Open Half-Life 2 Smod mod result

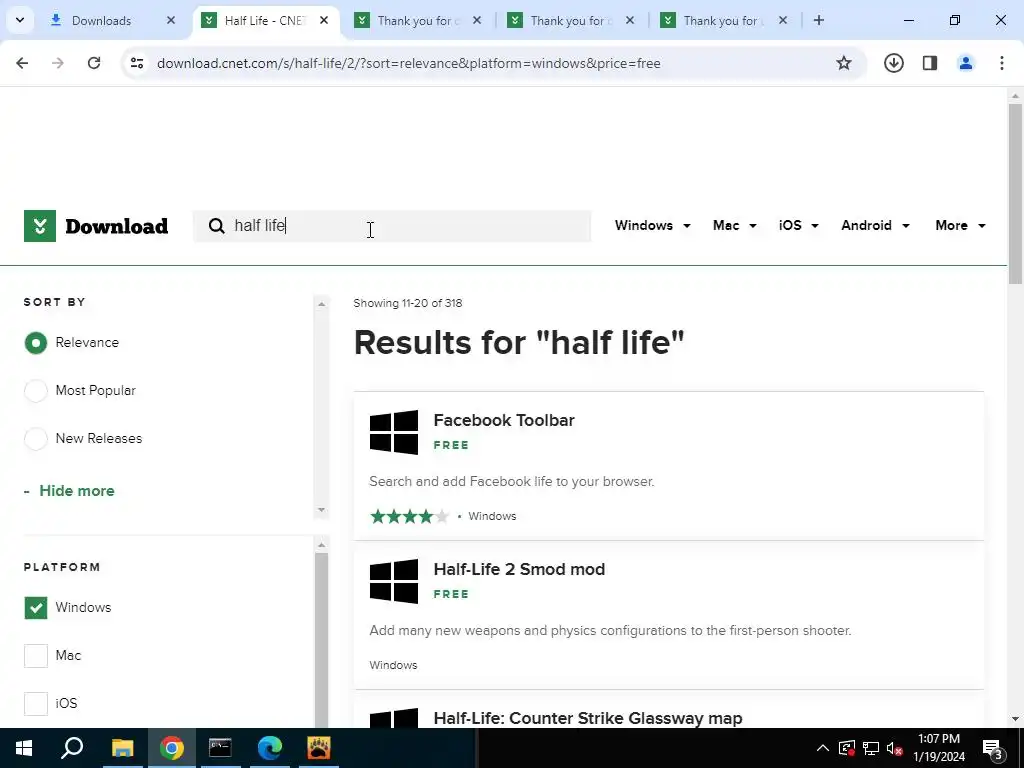[x=519, y=569]
